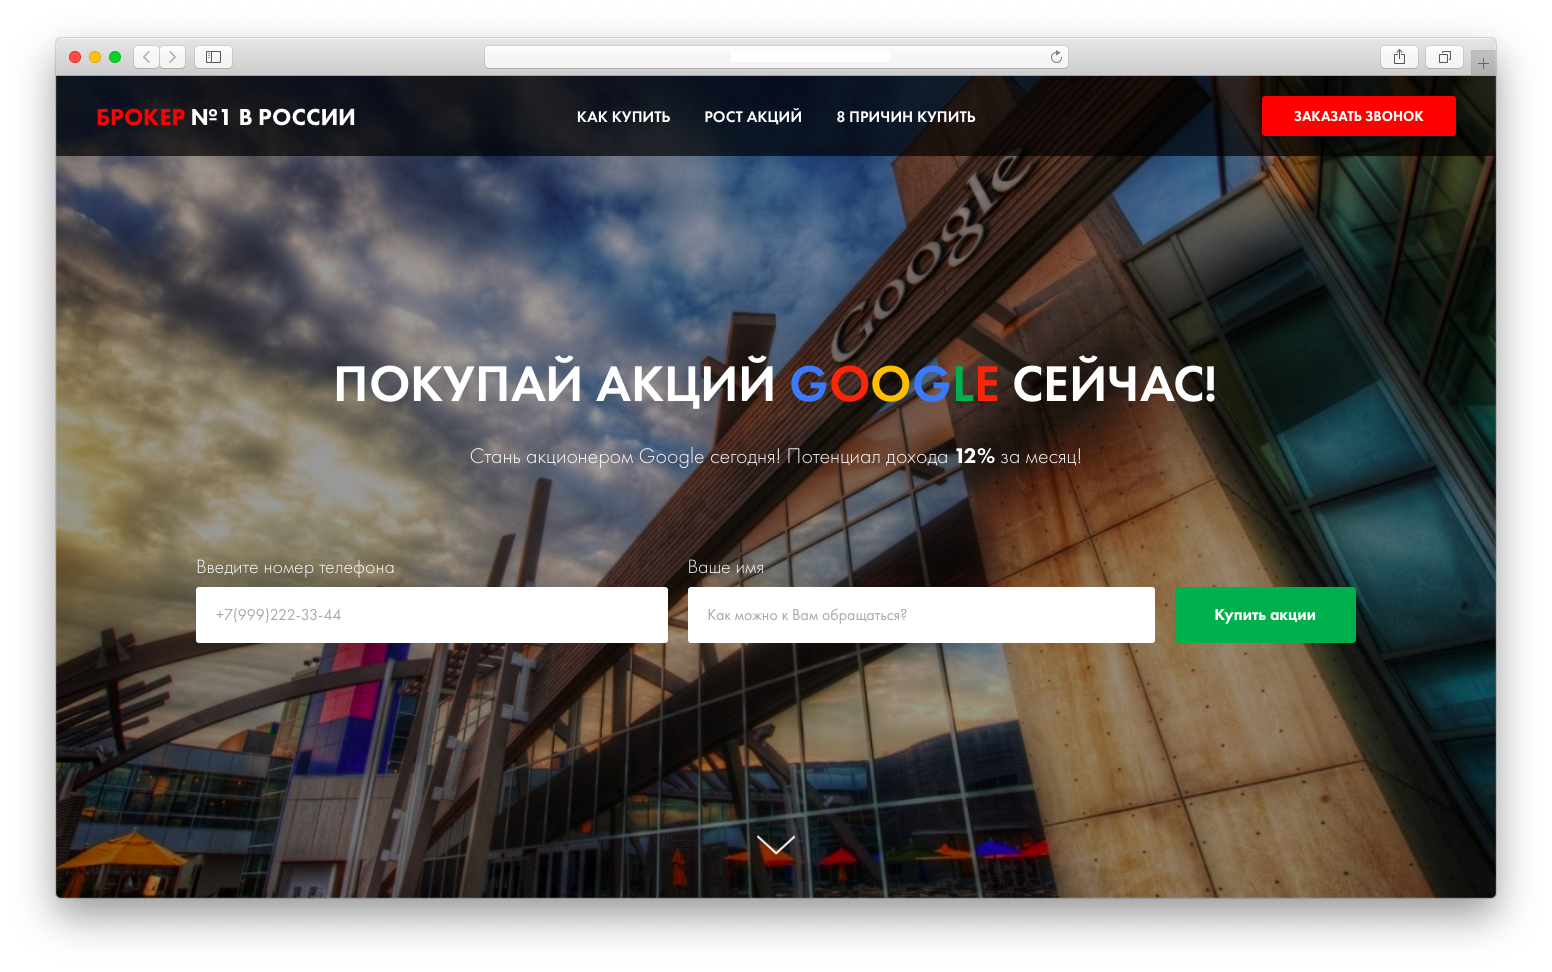Open the КАК КУПИТЬ menu item

point(623,117)
